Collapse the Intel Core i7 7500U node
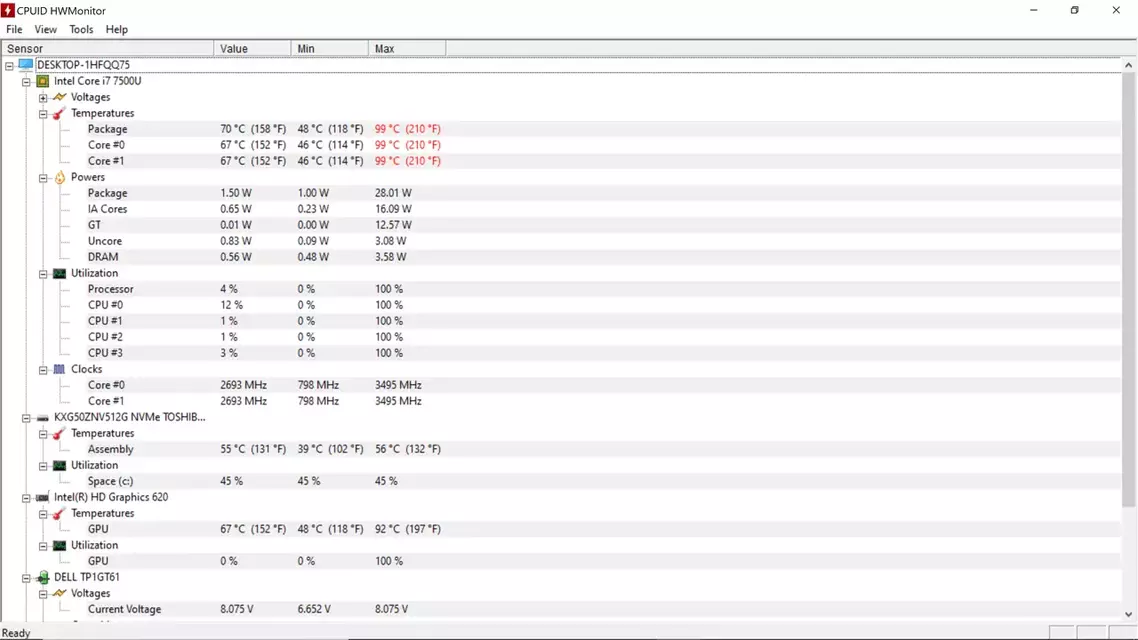 (x=26, y=81)
